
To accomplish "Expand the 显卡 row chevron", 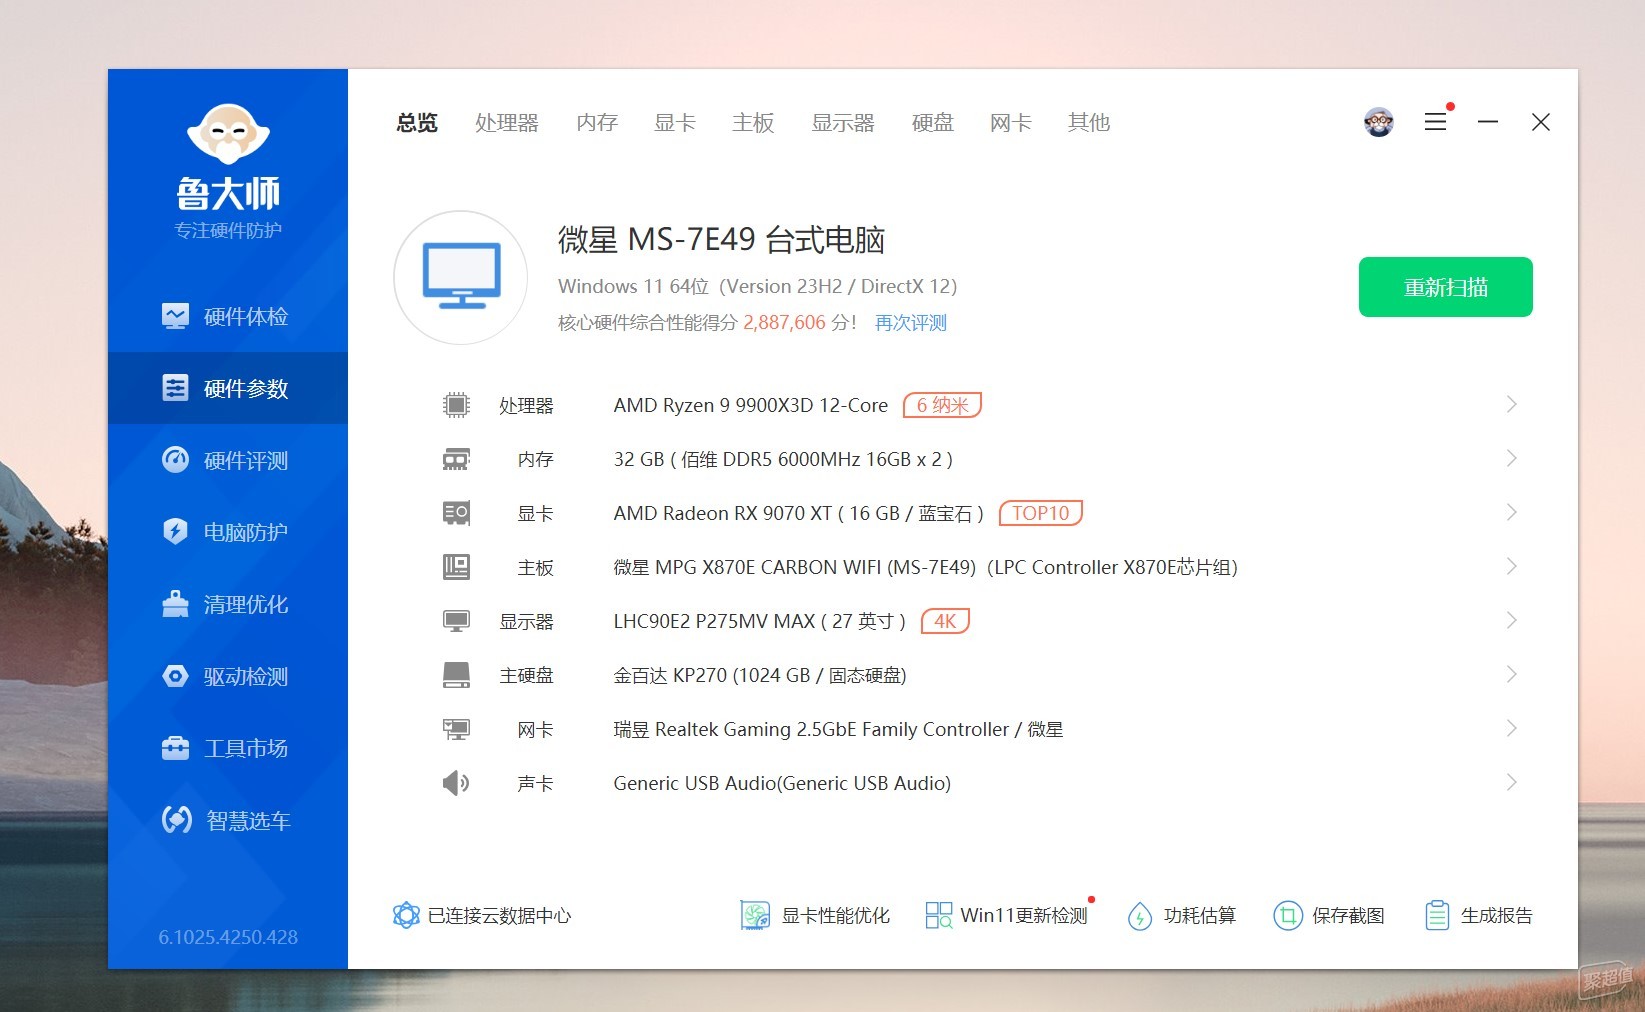I will click(1511, 512).
